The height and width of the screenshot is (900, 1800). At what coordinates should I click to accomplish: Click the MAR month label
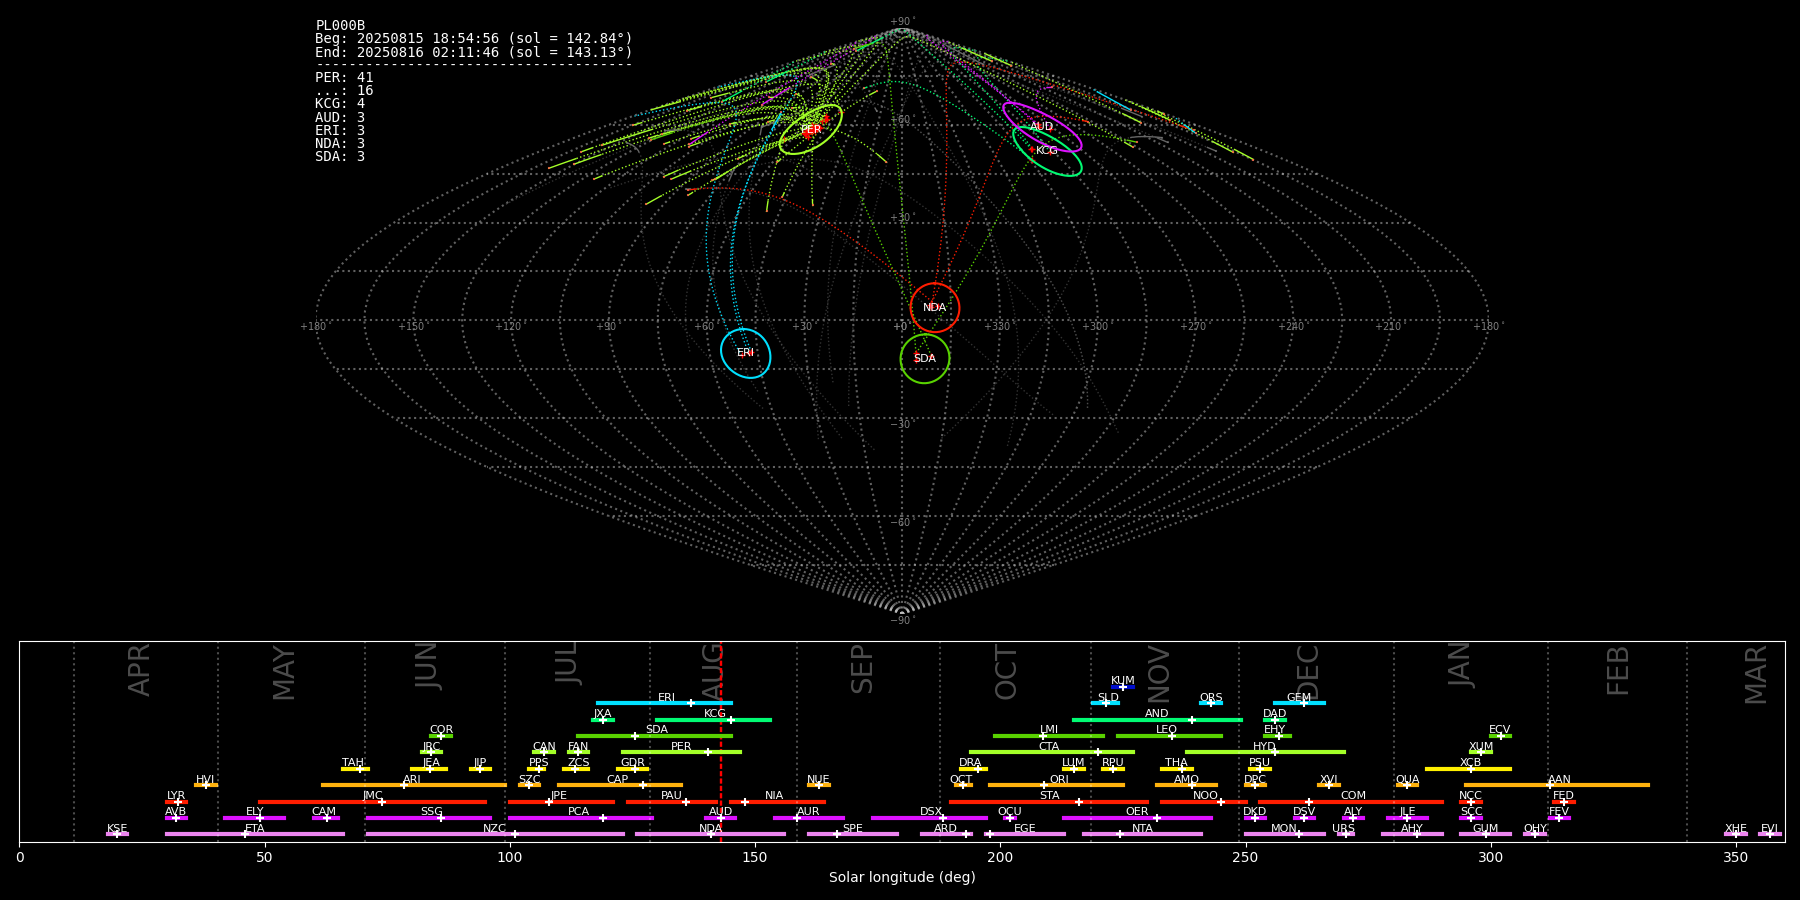(x=1756, y=675)
